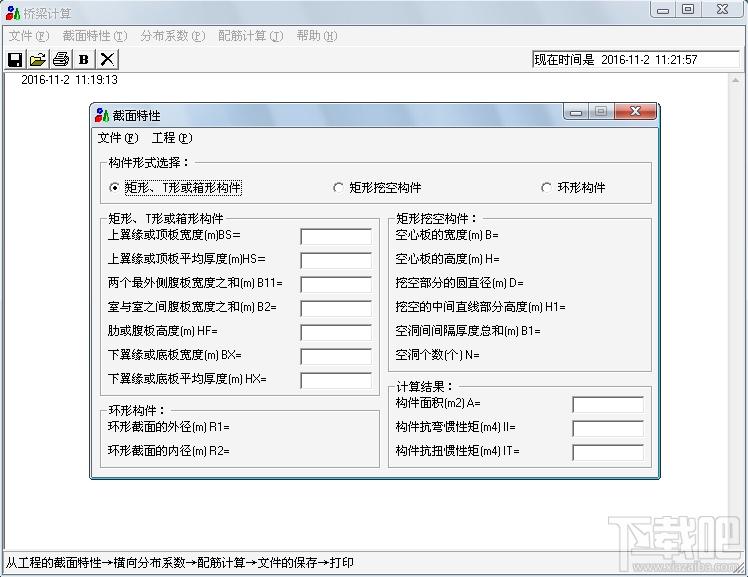Maximize the 截面特性 dialog
This screenshot has height=577, width=748.
click(x=601, y=112)
